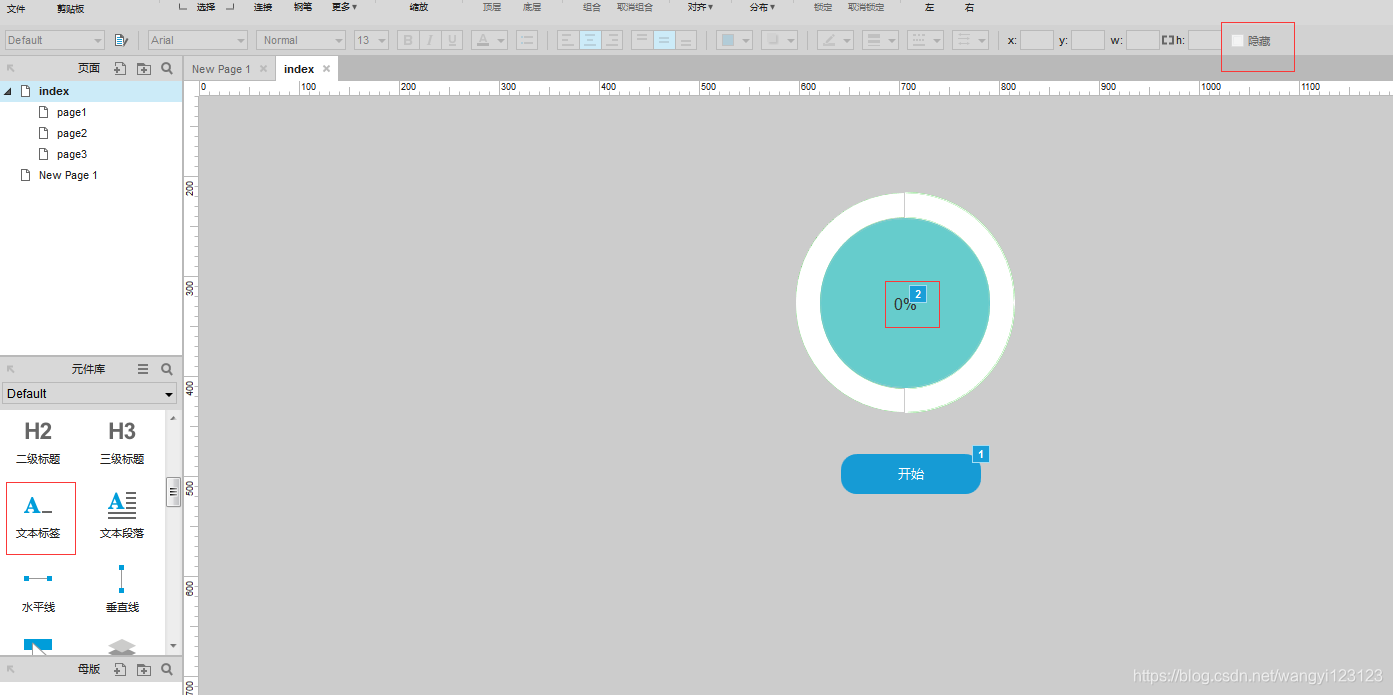1393x695 pixels.
Task: Collapse the index page tree node
Action: click(8, 91)
